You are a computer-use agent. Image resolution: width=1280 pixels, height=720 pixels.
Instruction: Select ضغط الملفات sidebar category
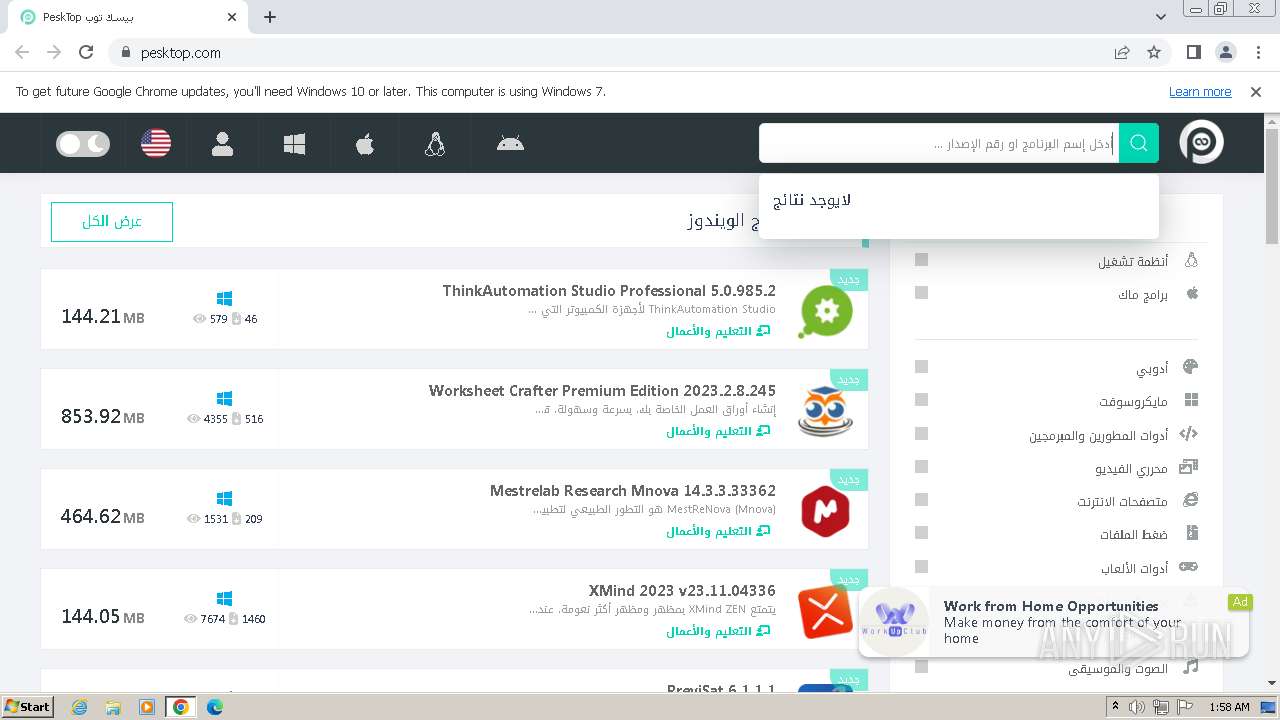pos(1134,535)
